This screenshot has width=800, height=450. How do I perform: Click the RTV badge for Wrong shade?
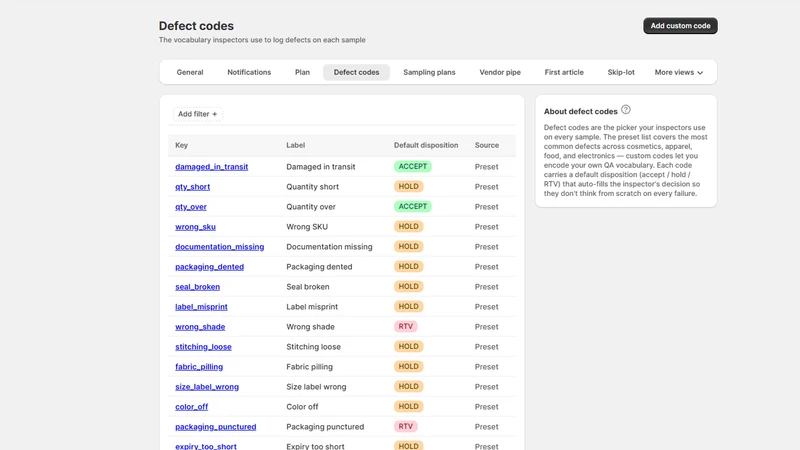click(x=406, y=327)
